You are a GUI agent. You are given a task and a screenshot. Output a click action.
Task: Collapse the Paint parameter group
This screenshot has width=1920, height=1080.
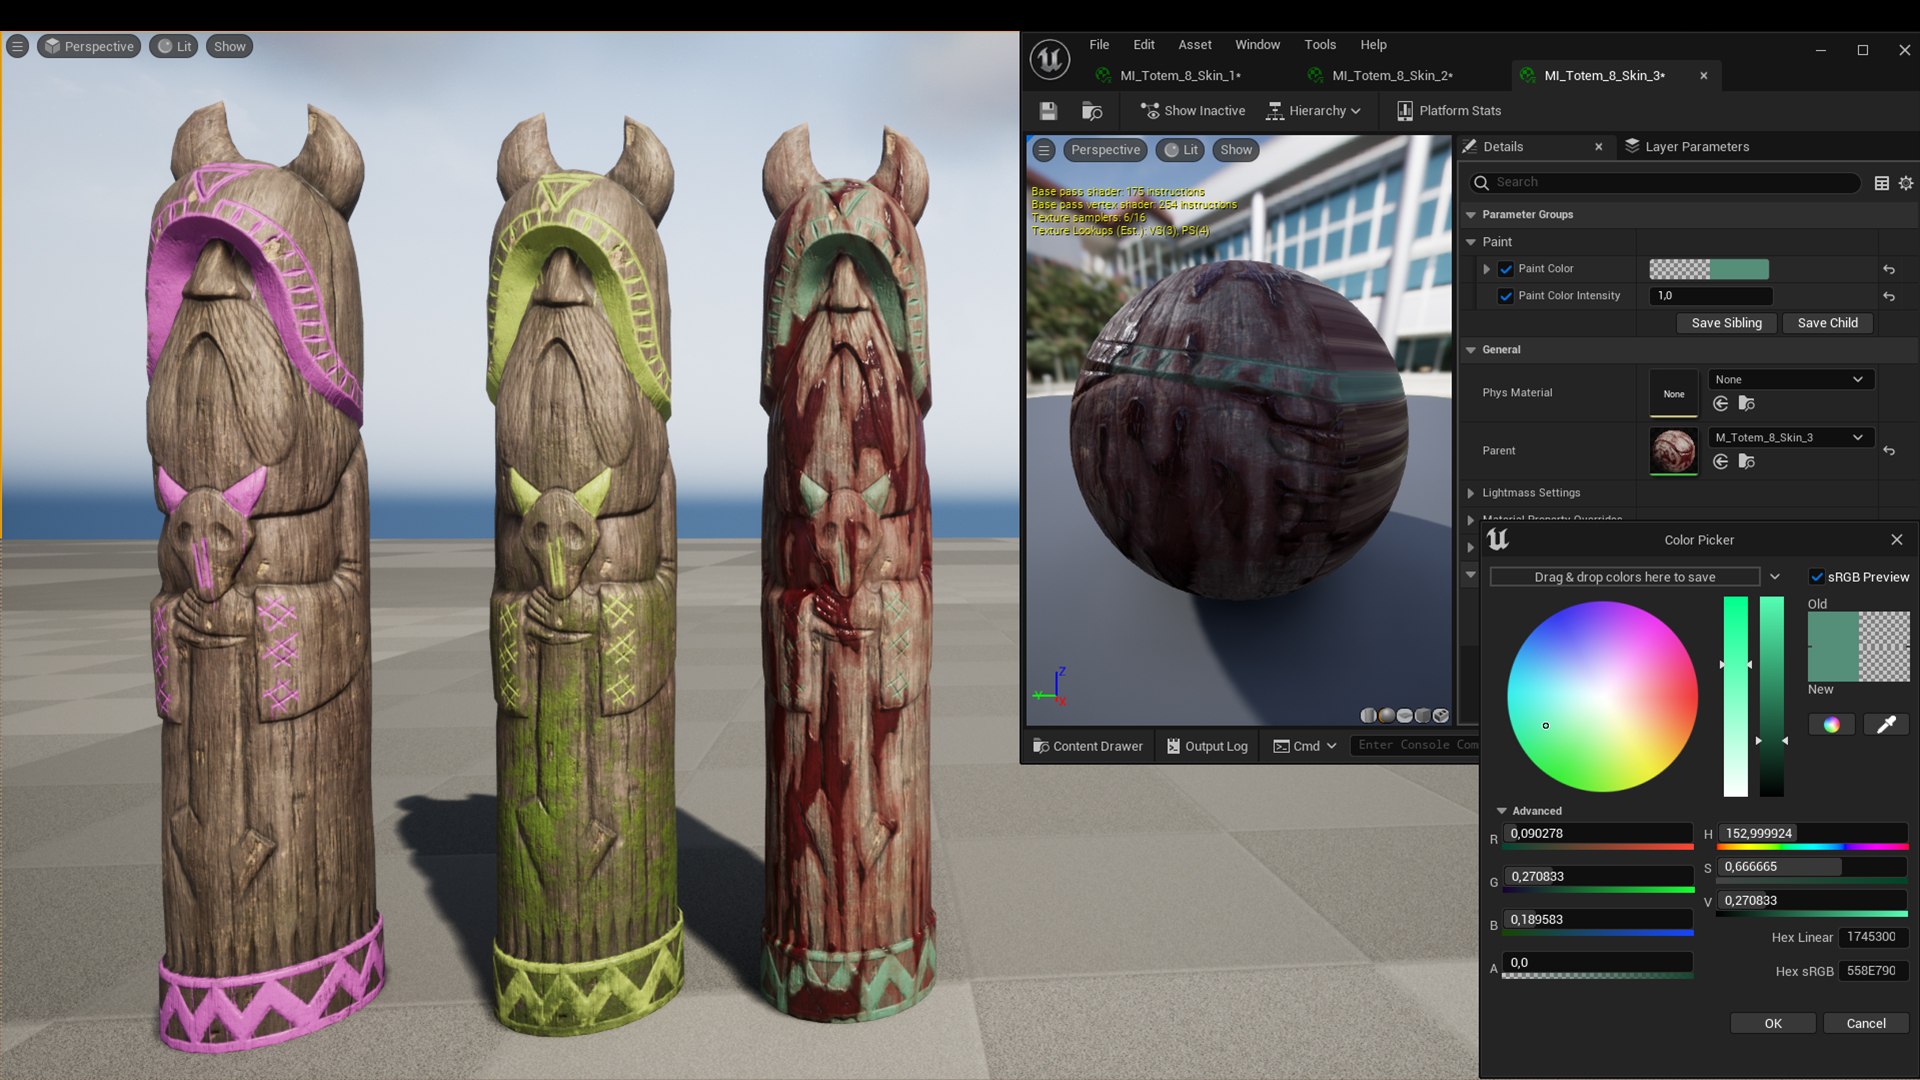[x=1471, y=242]
